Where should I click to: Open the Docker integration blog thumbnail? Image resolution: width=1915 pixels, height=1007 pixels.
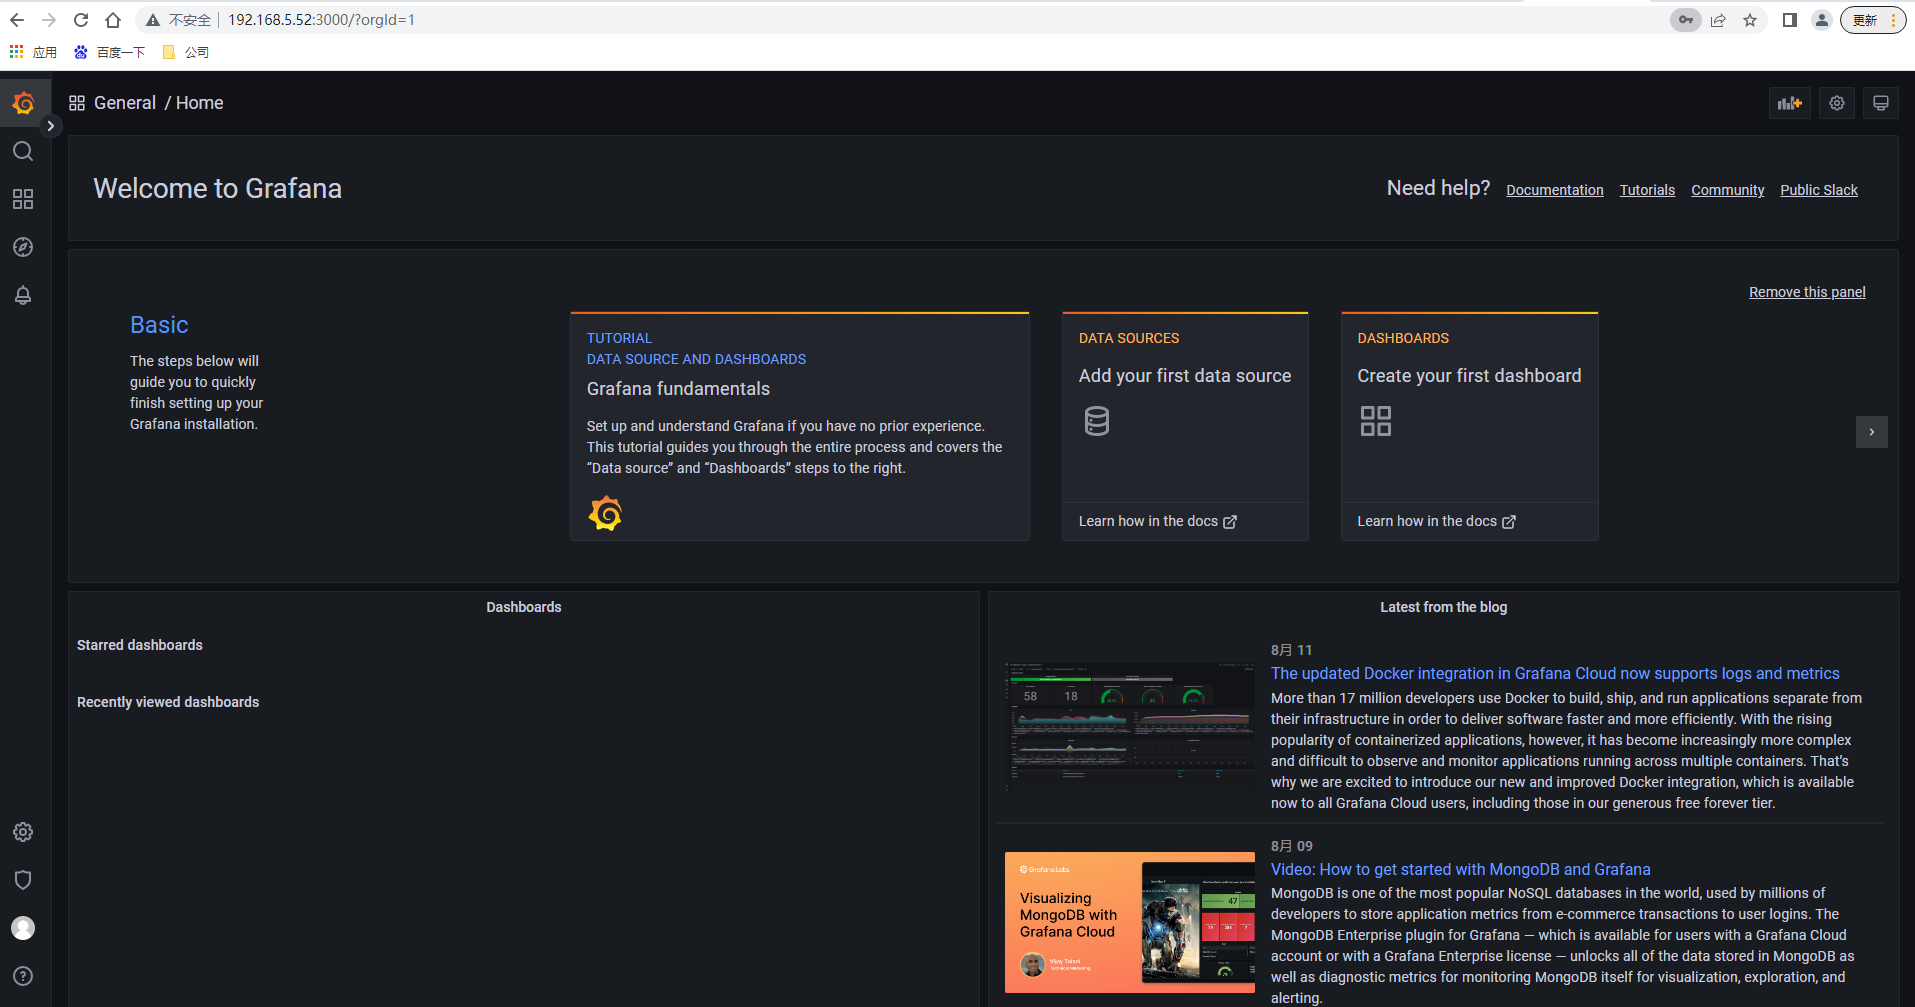pyautogui.click(x=1130, y=727)
